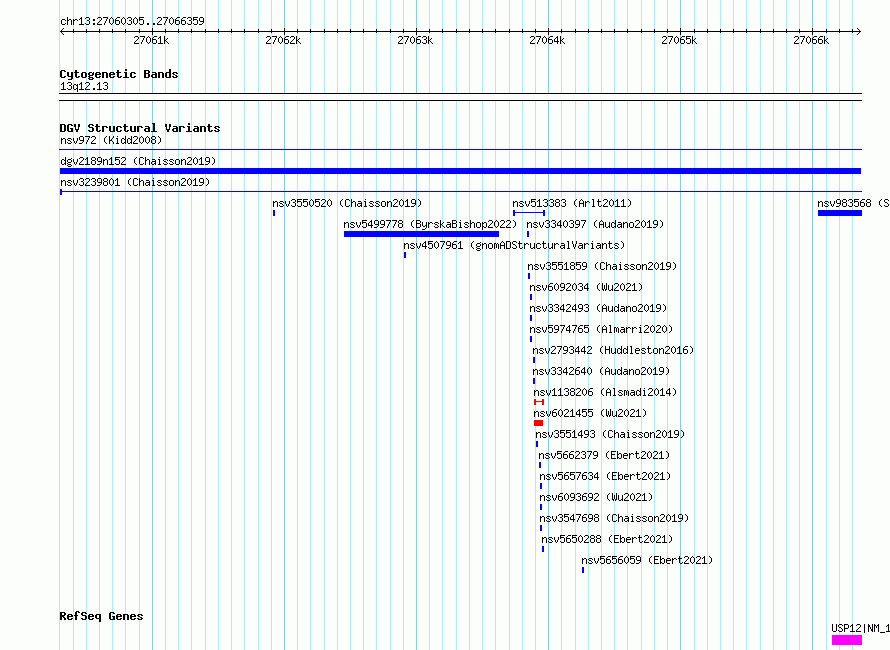
Task: Click the nsv513383 blue interval glyph
Action: point(529,213)
